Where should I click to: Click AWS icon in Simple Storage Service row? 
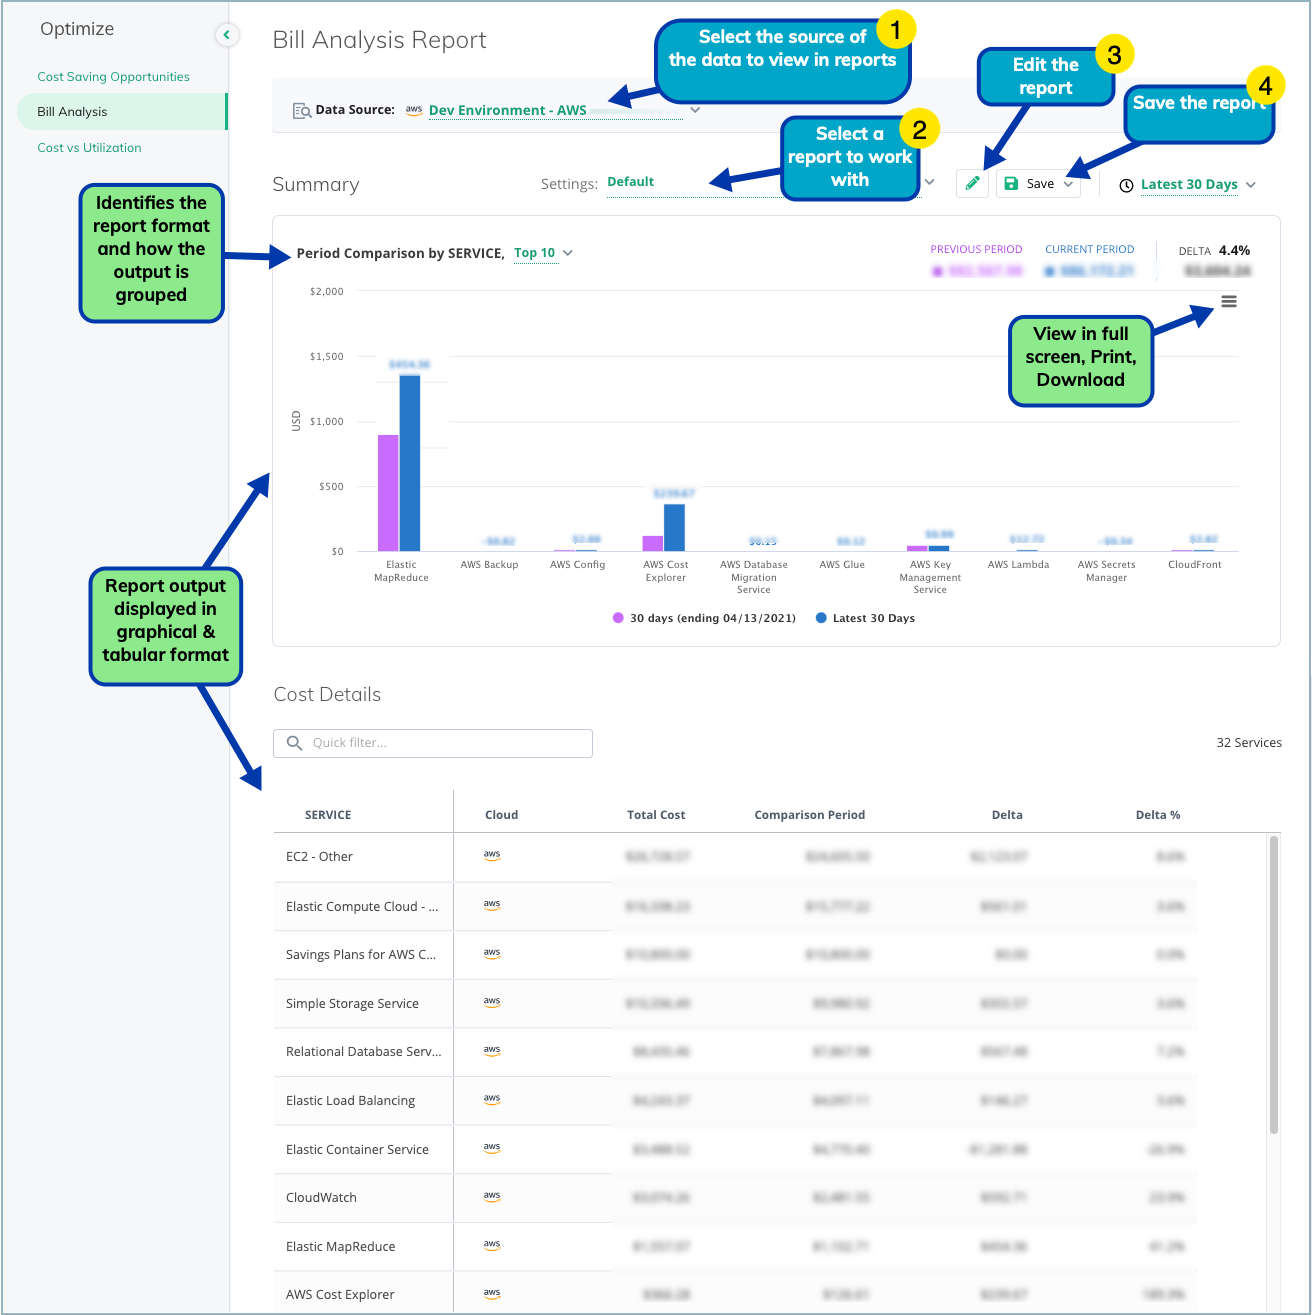pos(492,1001)
